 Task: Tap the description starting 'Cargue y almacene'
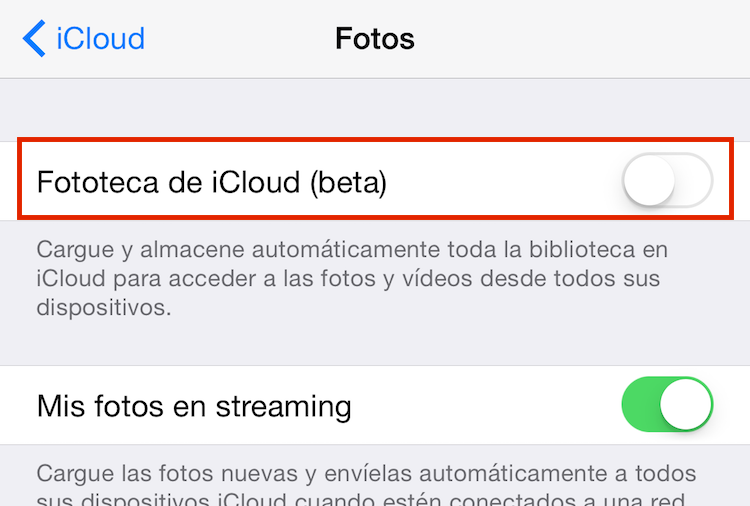coord(352,278)
